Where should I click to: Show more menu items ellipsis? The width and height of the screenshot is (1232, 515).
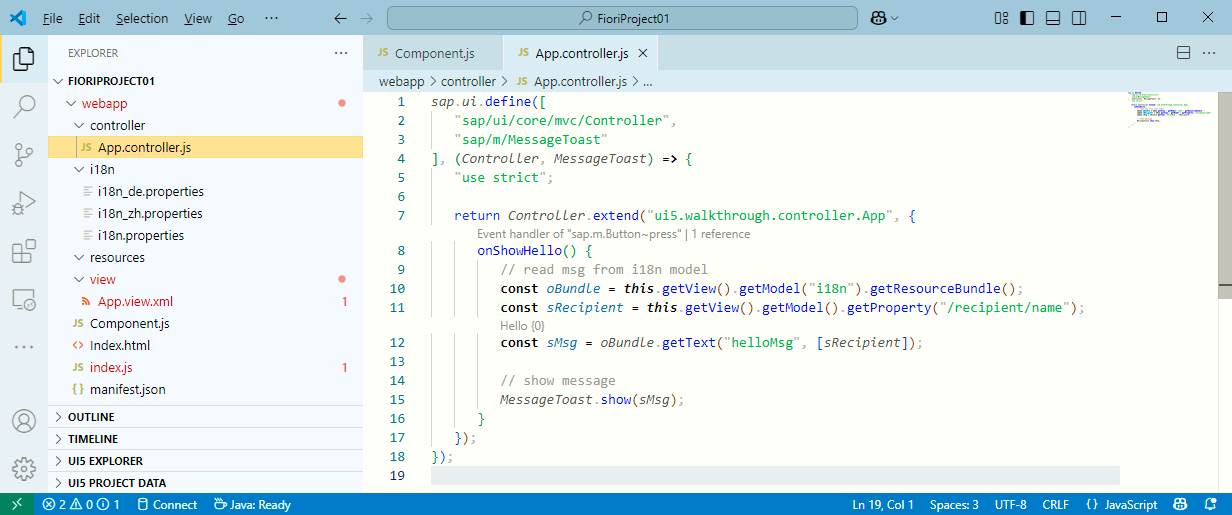click(x=271, y=18)
